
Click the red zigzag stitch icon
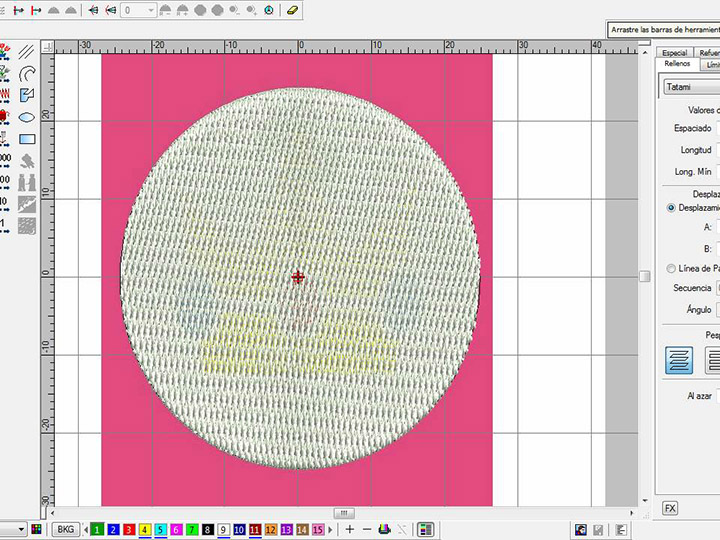[x=4, y=96]
